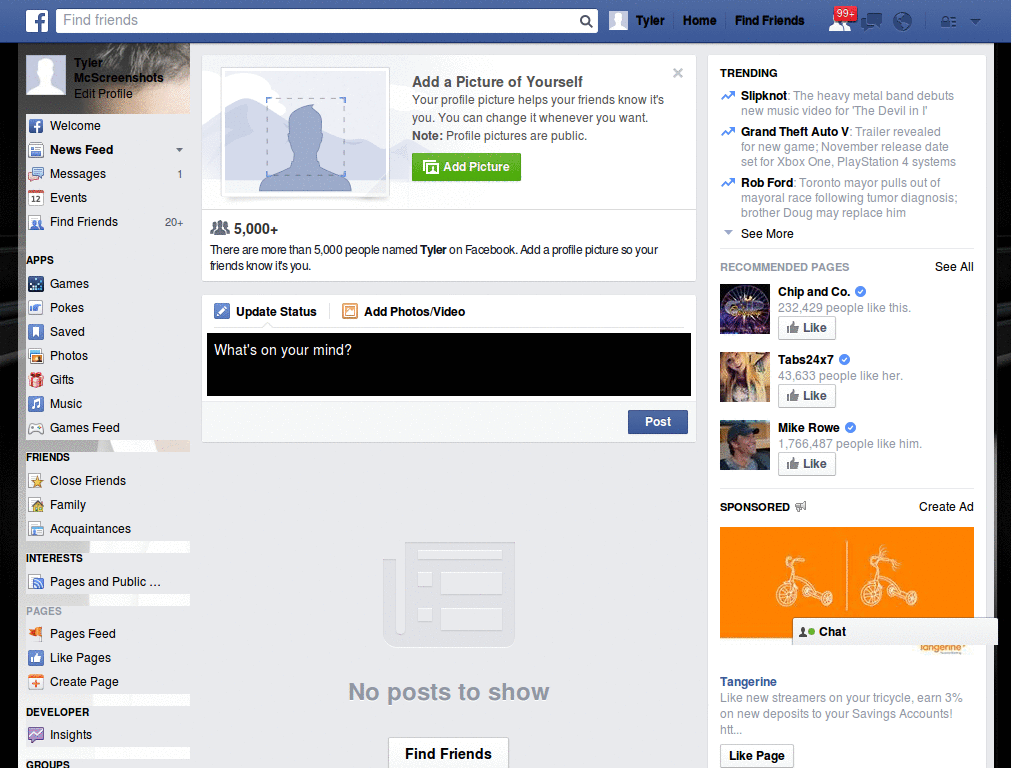Open Find Friends in top bar
The image size is (1024, 768).
click(x=769, y=21)
